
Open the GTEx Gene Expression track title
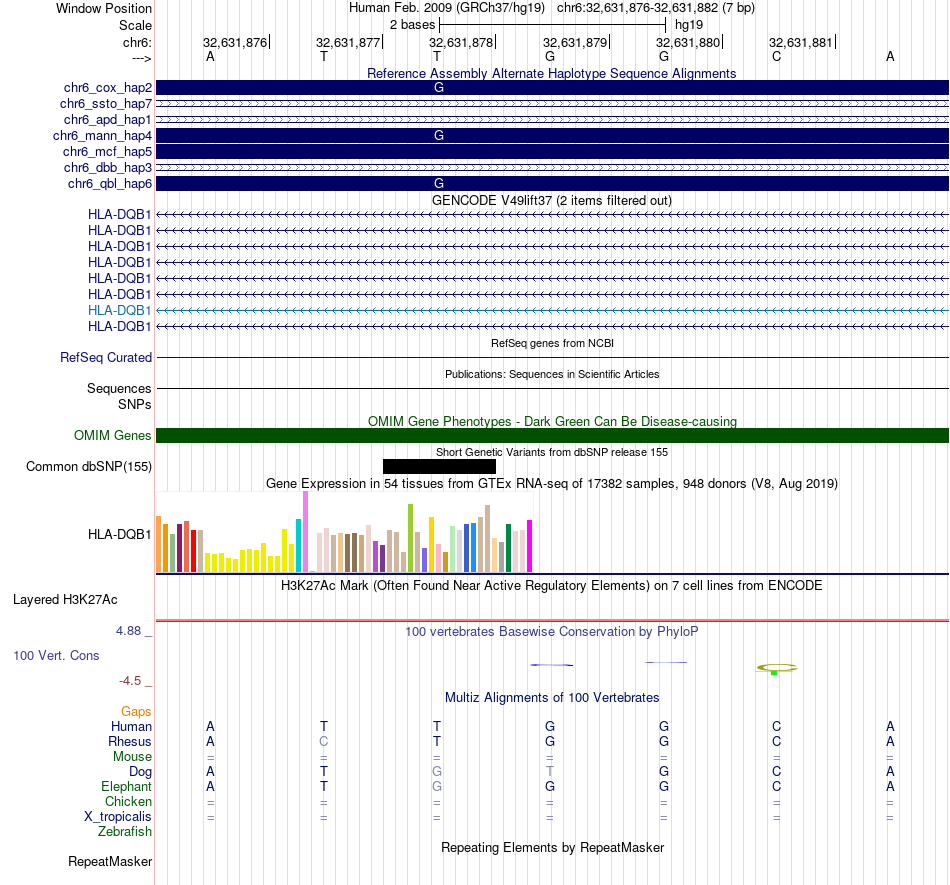point(552,483)
